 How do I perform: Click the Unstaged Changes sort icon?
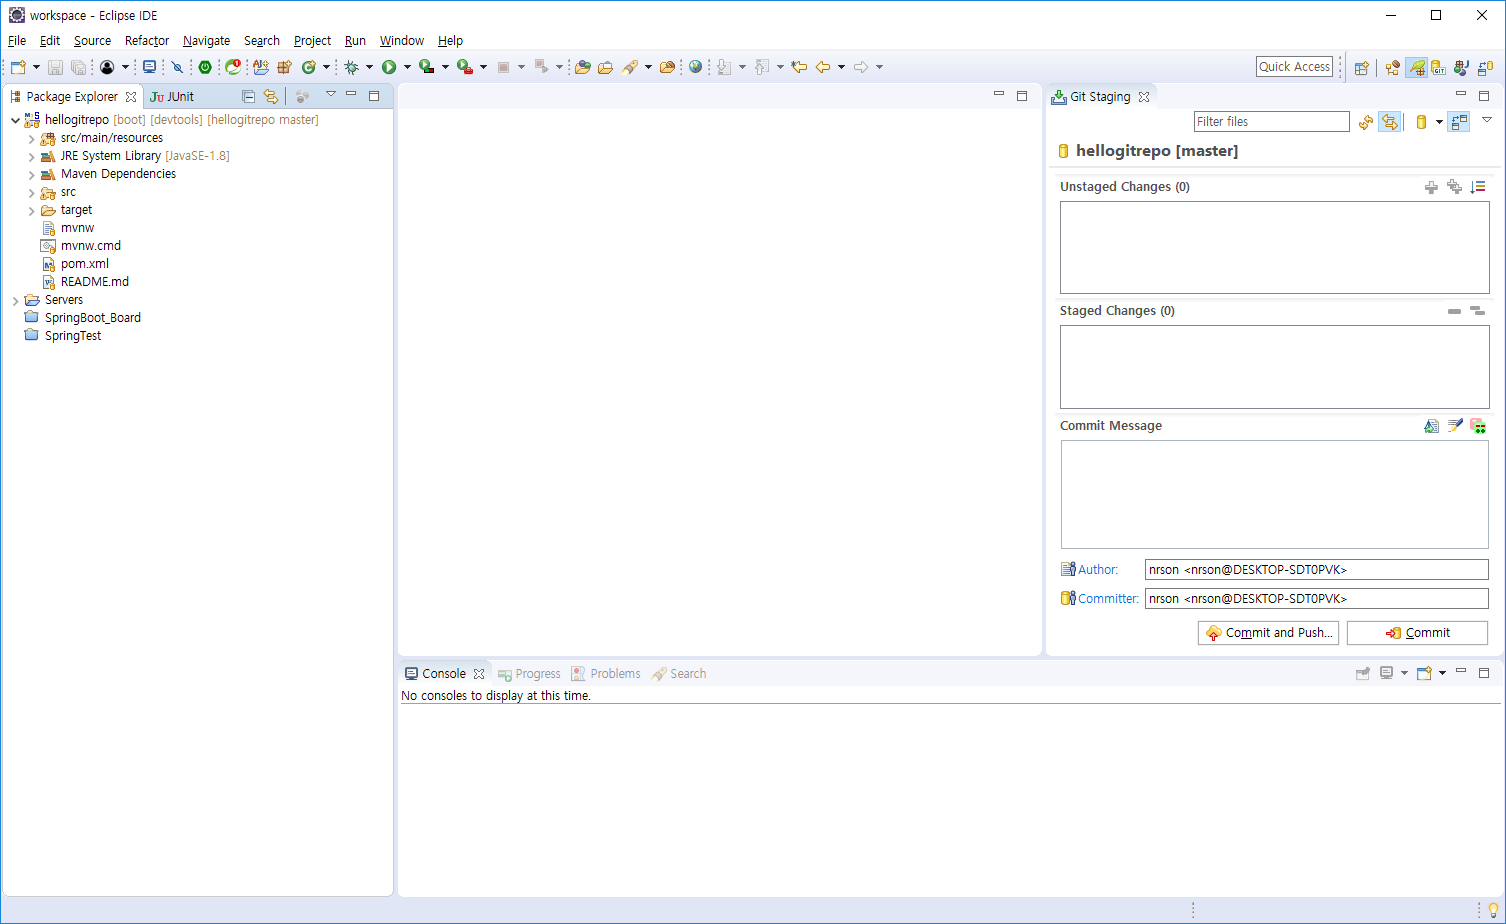[x=1478, y=187]
